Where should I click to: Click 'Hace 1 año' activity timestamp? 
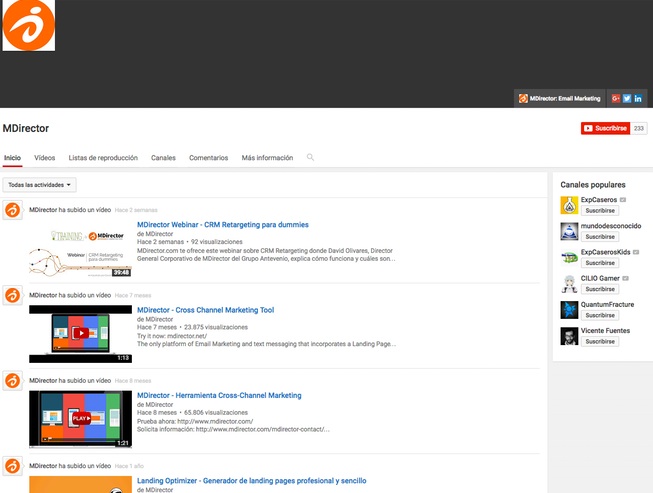[x=129, y=466]
